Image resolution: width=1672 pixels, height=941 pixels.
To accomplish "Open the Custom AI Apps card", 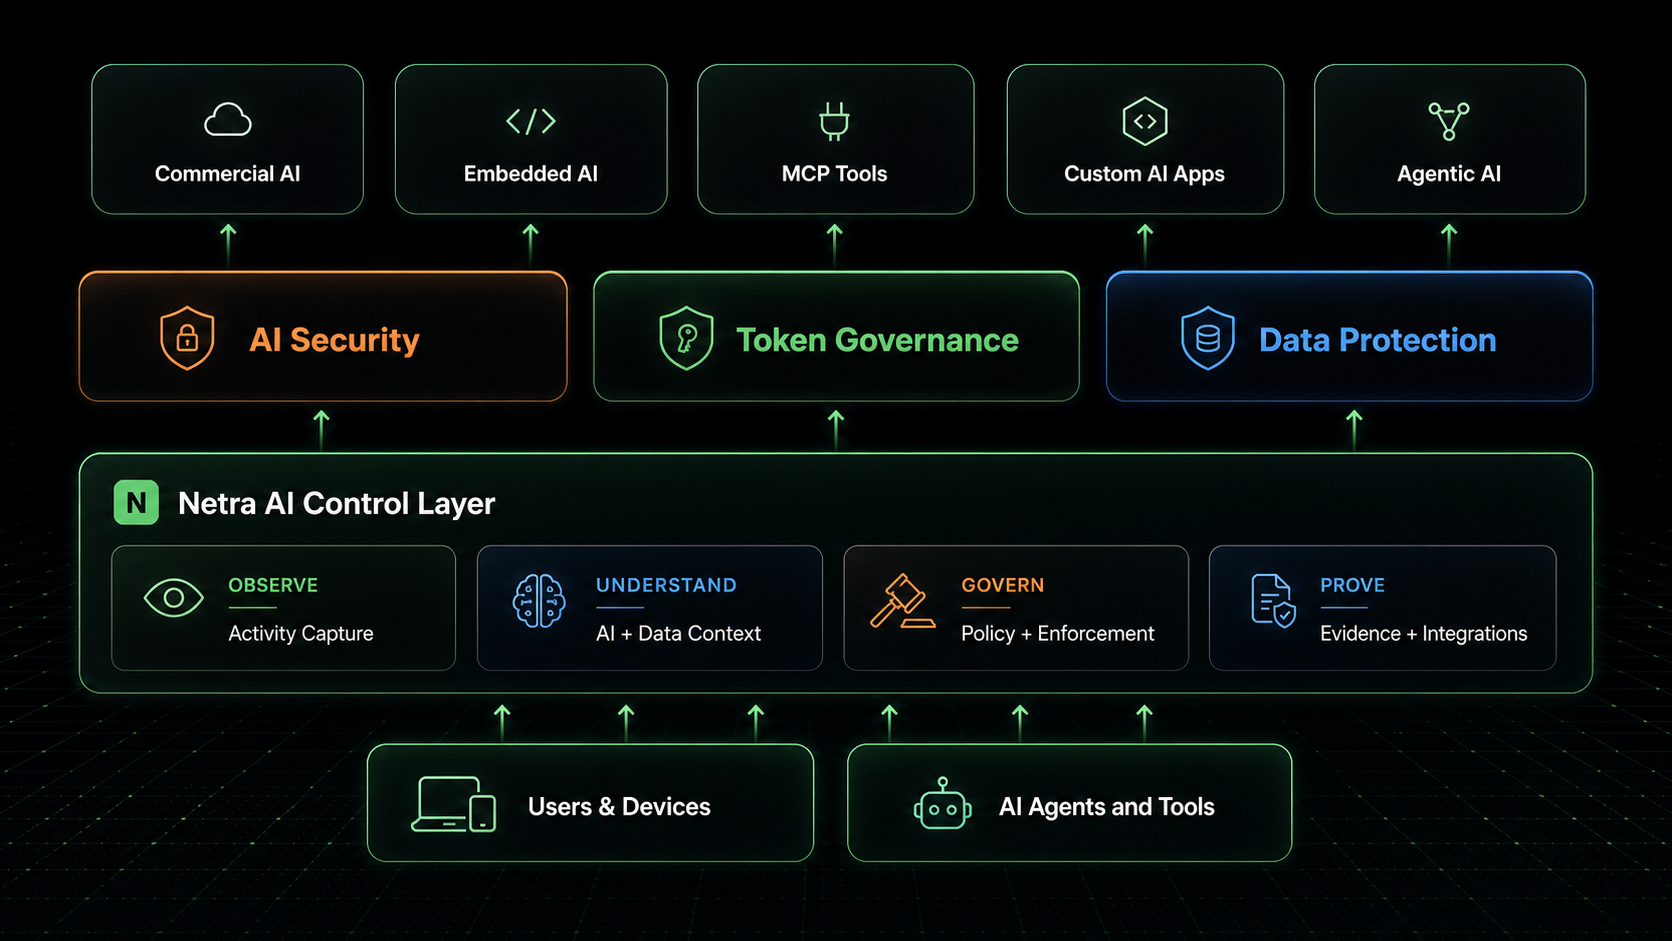I will [1145, 139].
